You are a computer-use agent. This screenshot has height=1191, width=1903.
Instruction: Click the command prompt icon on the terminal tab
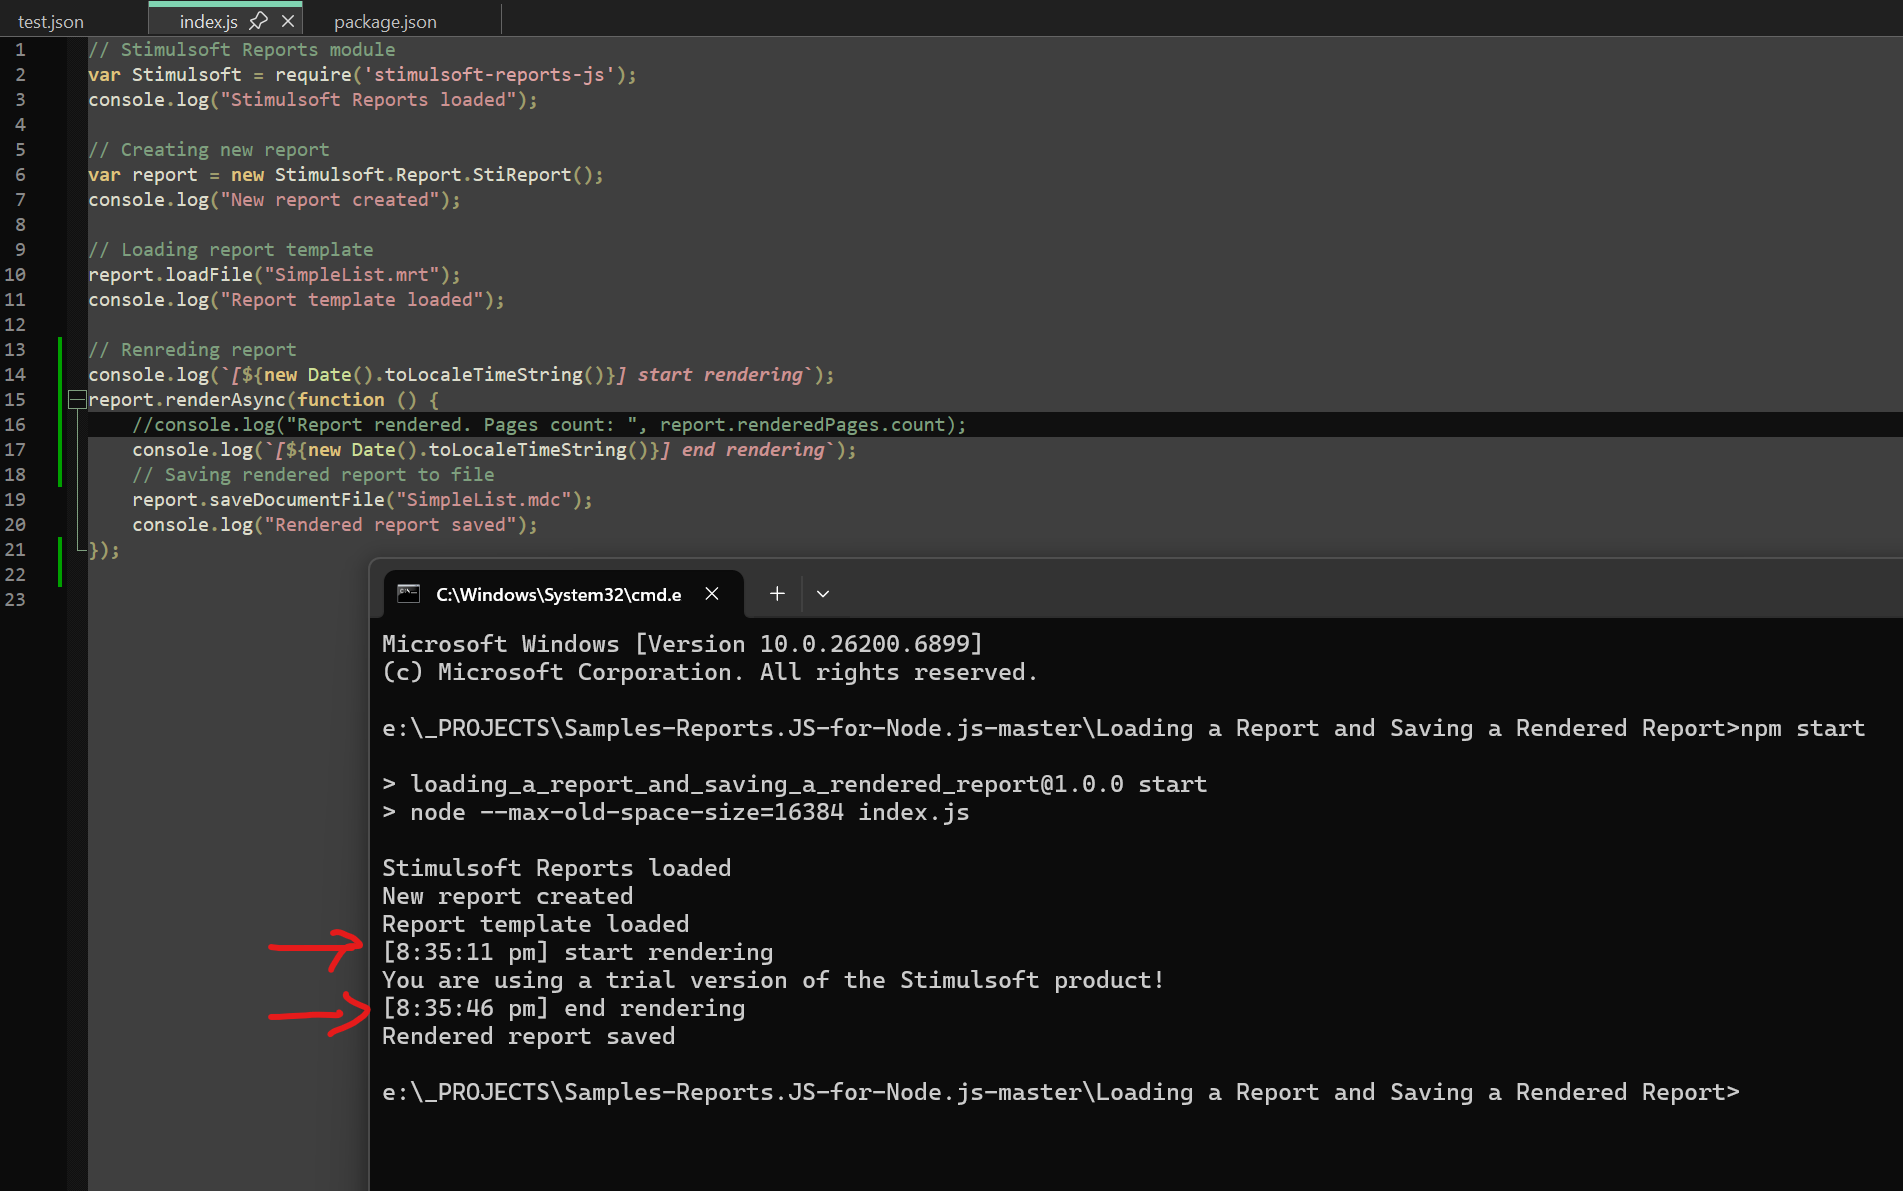[x=408, y=593]
